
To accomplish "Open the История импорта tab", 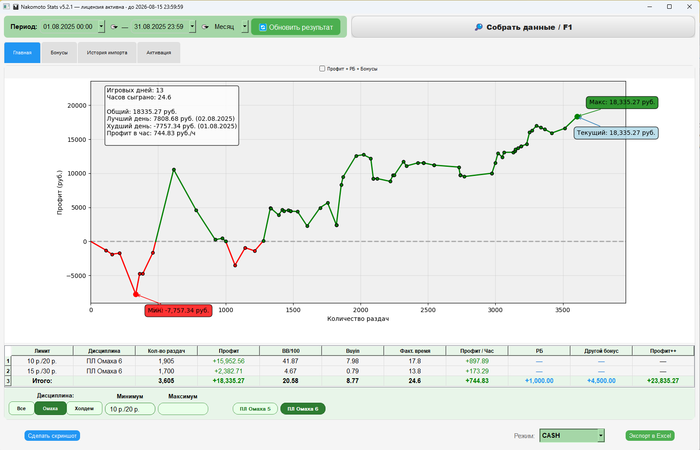I will (x=107, y=53).
